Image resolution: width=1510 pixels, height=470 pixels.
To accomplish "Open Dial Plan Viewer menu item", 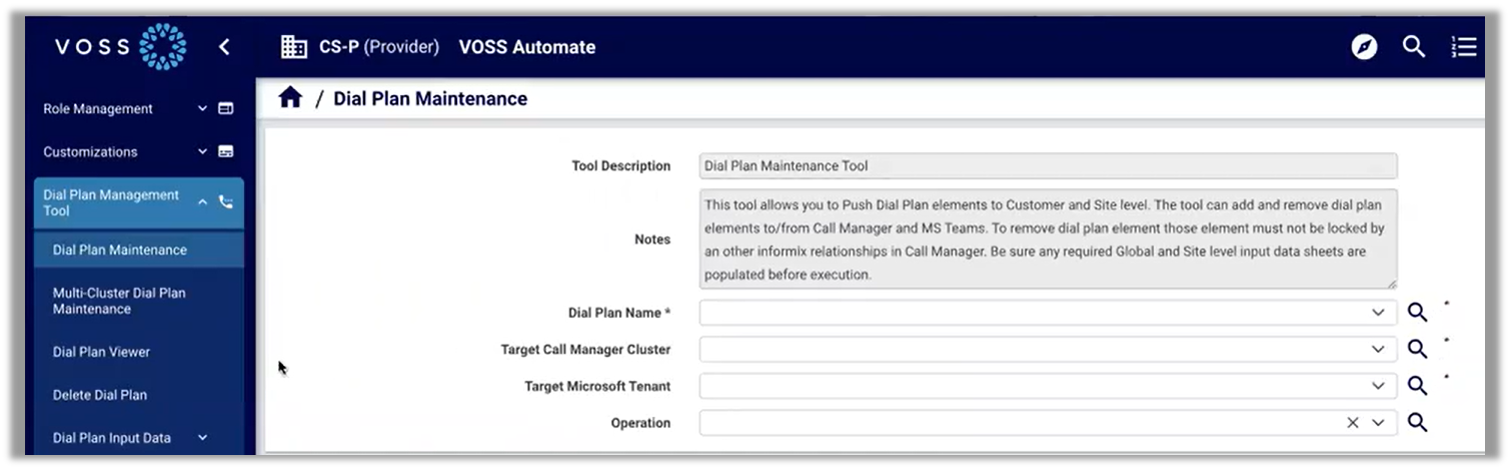I will coord(139,352).
